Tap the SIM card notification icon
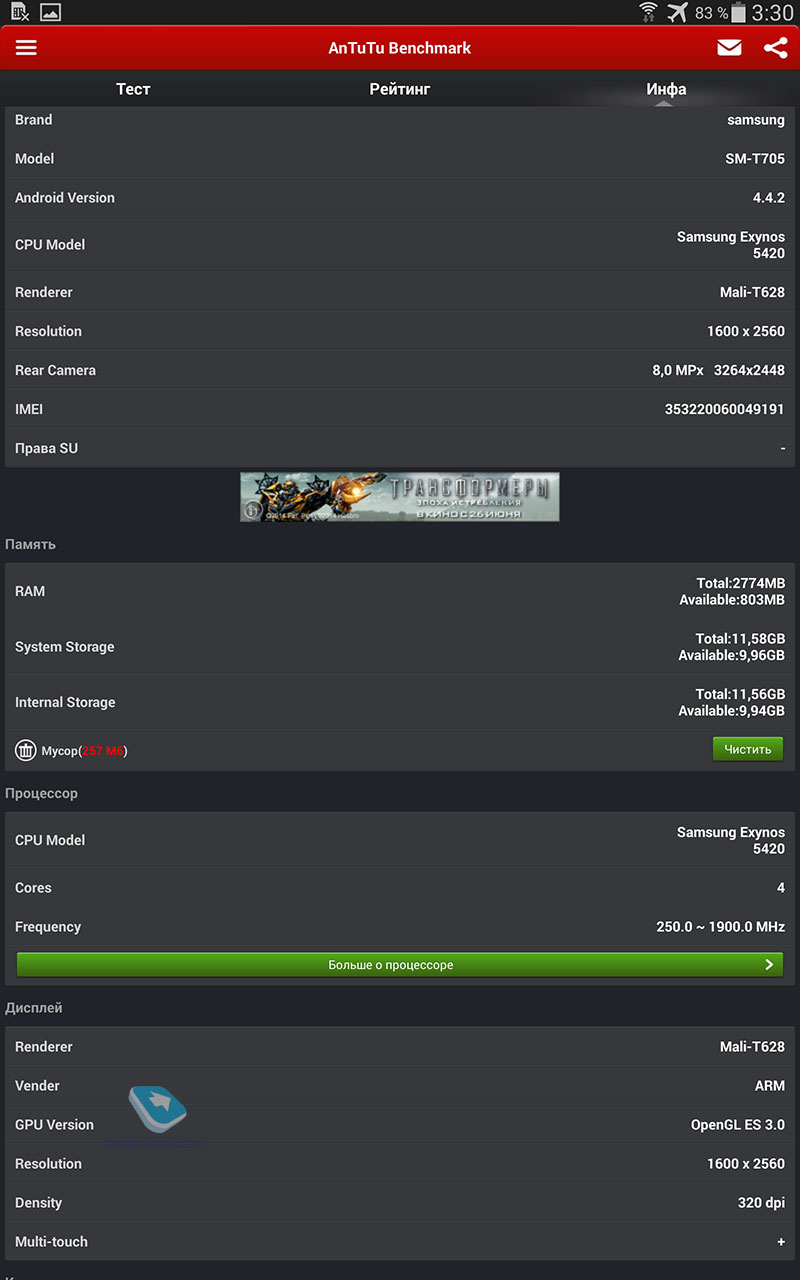The height and width of the screenshot is (1280, 800). point(20,12)
